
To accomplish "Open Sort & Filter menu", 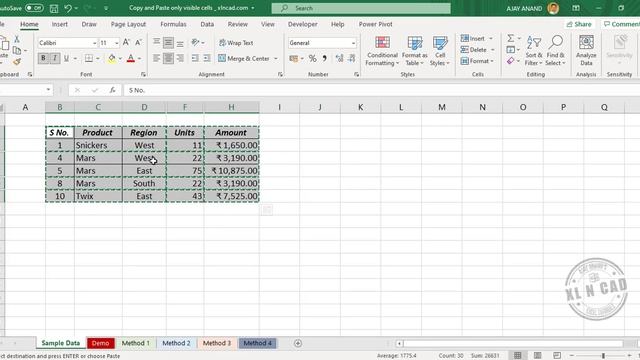I will click(534, 51).
